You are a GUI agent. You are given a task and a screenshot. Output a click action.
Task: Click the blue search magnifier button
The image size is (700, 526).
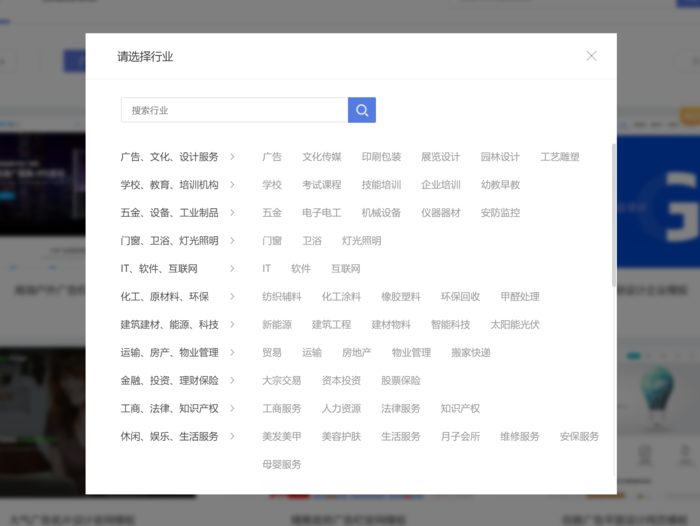(x=362, y=110)
